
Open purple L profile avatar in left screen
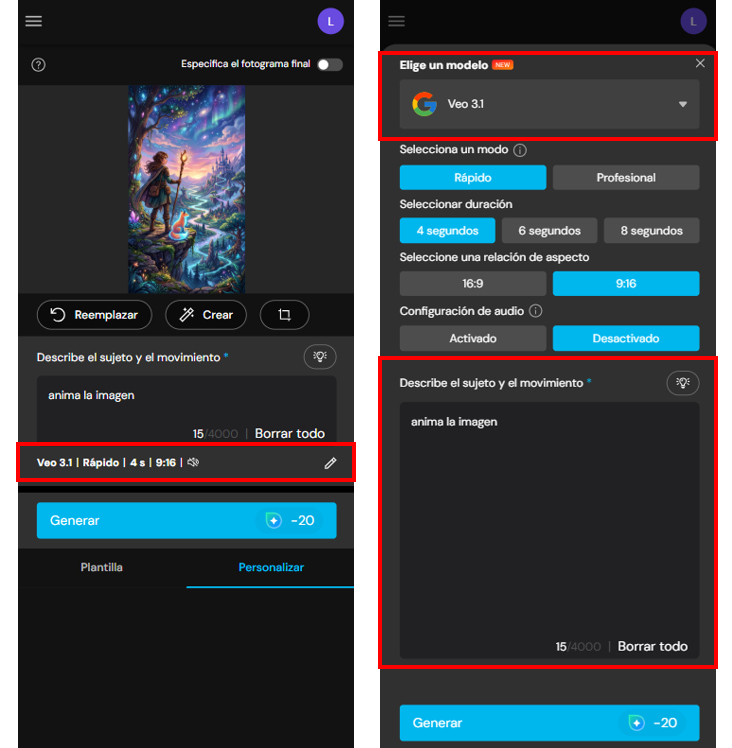coord(330,21)
